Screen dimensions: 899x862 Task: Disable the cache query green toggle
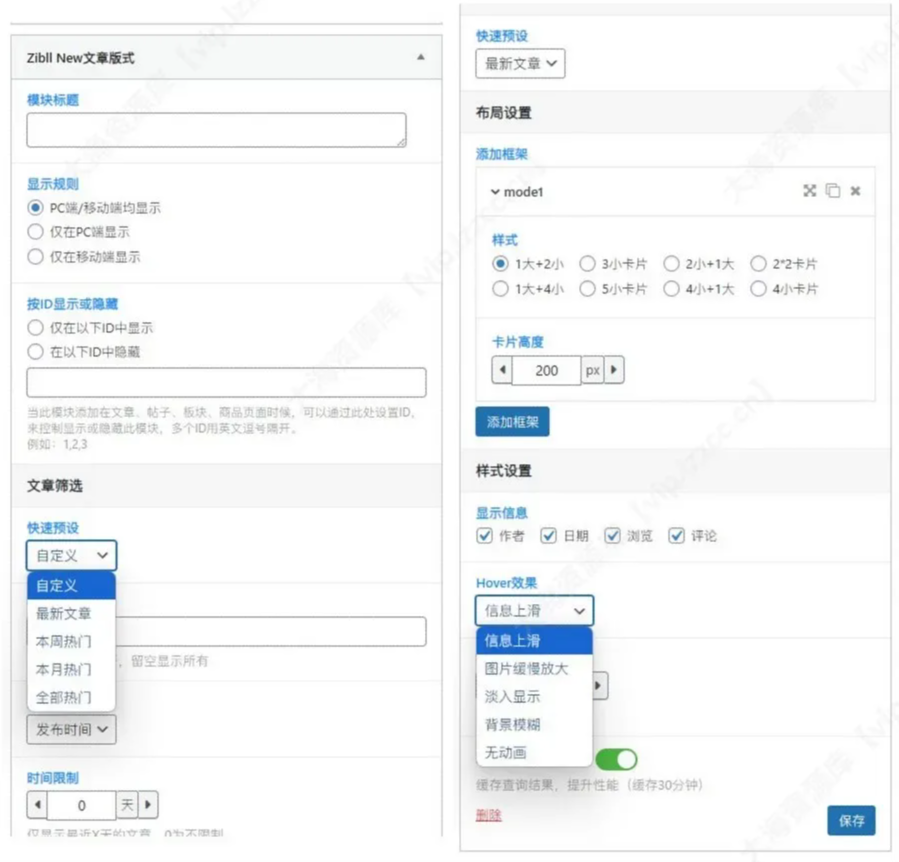[618, 759]
